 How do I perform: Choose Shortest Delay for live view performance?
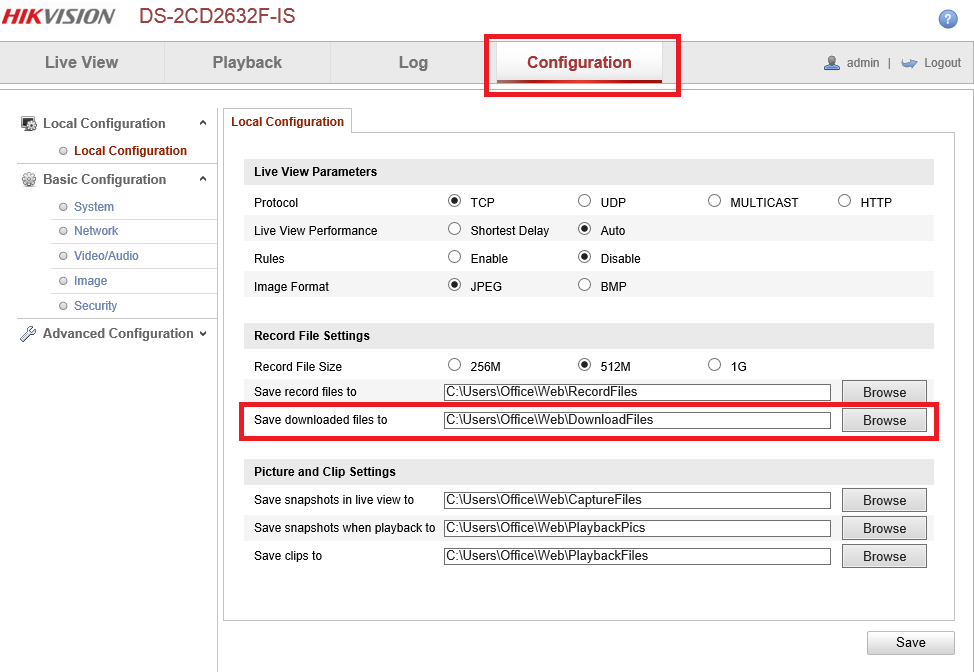[x=455, y=229]
